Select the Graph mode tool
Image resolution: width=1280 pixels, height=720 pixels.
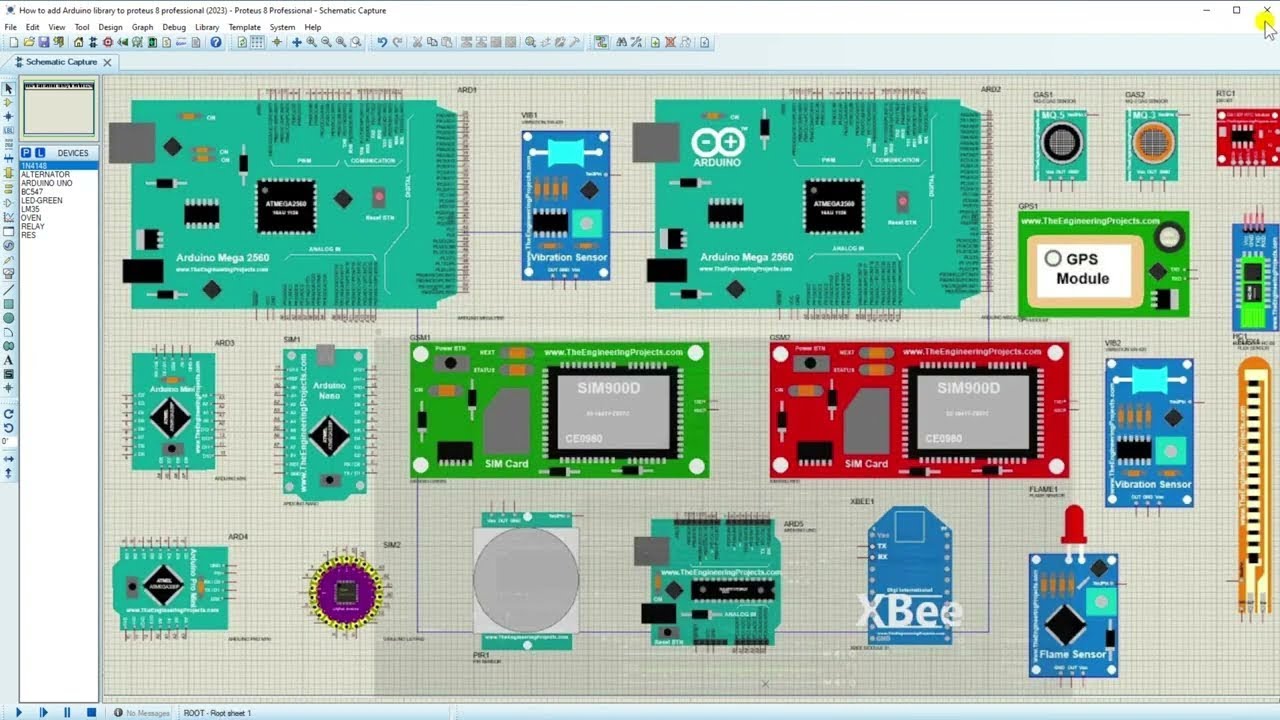pyautogui.click(x=8, y=216)
